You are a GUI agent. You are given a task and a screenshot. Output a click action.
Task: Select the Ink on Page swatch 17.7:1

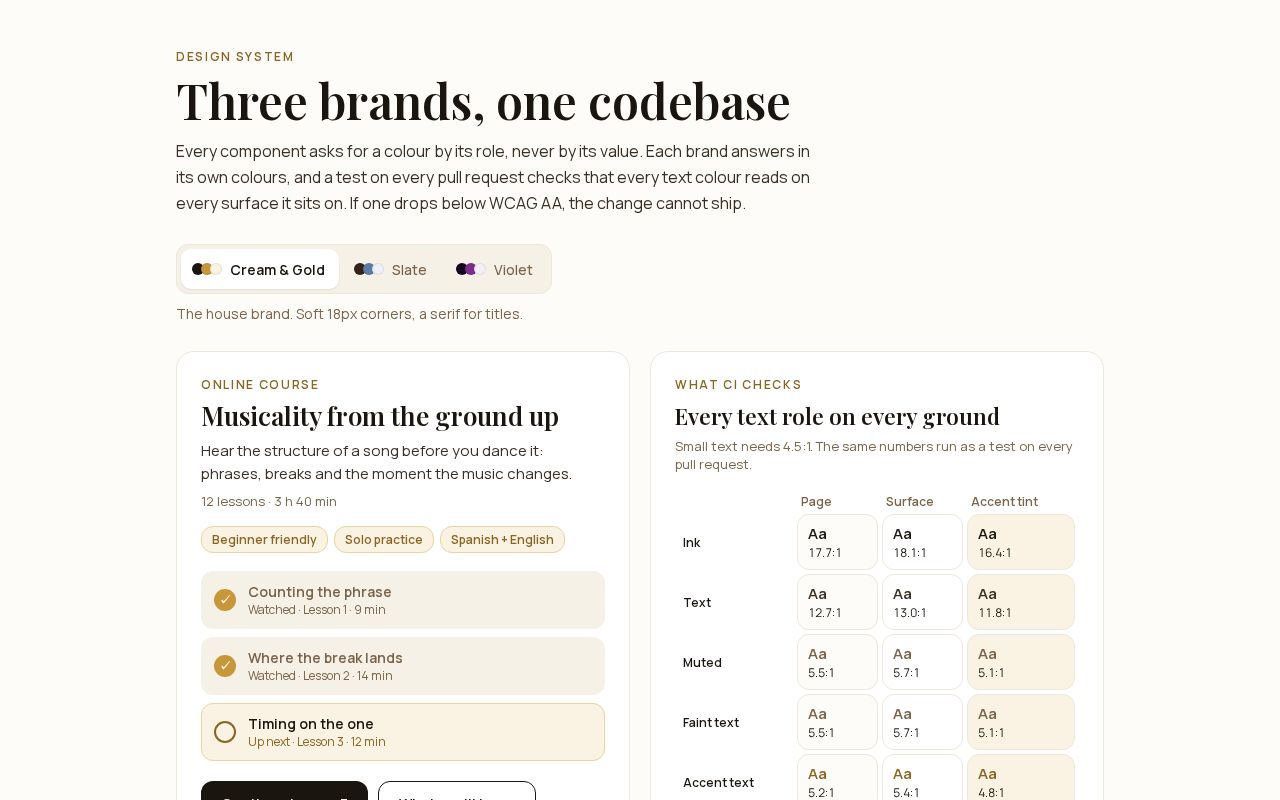[837, 542]
